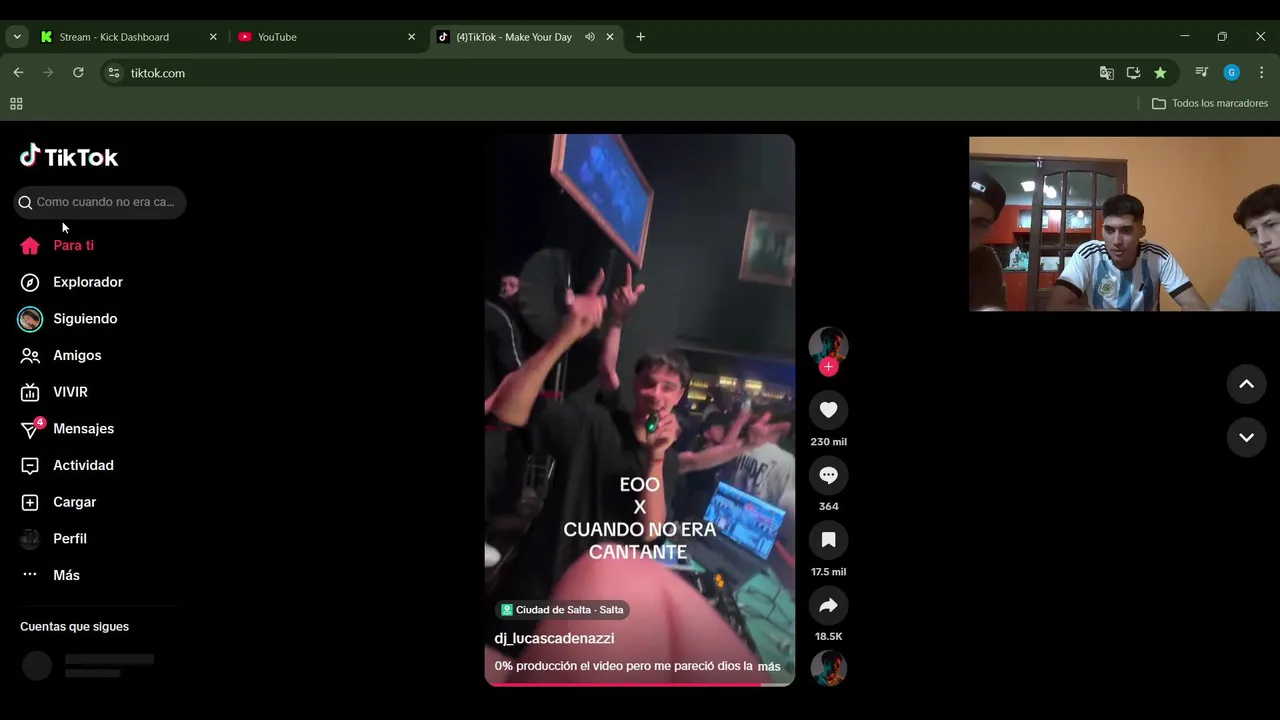Open Todos los marcadores folder

[1210, 104]
